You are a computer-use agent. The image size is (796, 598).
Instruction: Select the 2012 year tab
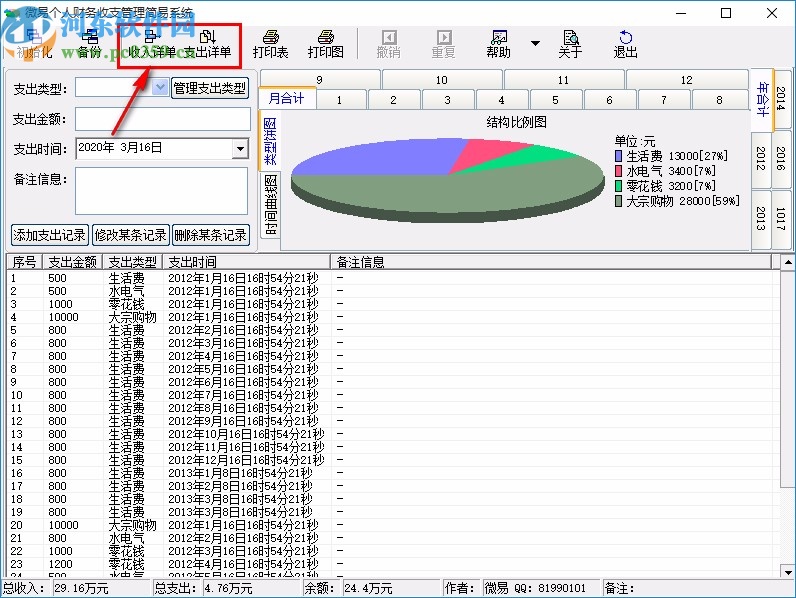pos(761,159)
